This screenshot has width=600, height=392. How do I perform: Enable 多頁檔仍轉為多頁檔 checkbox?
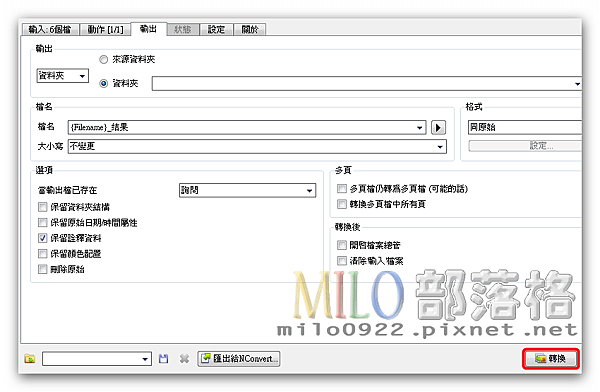(x=342, y=188)
